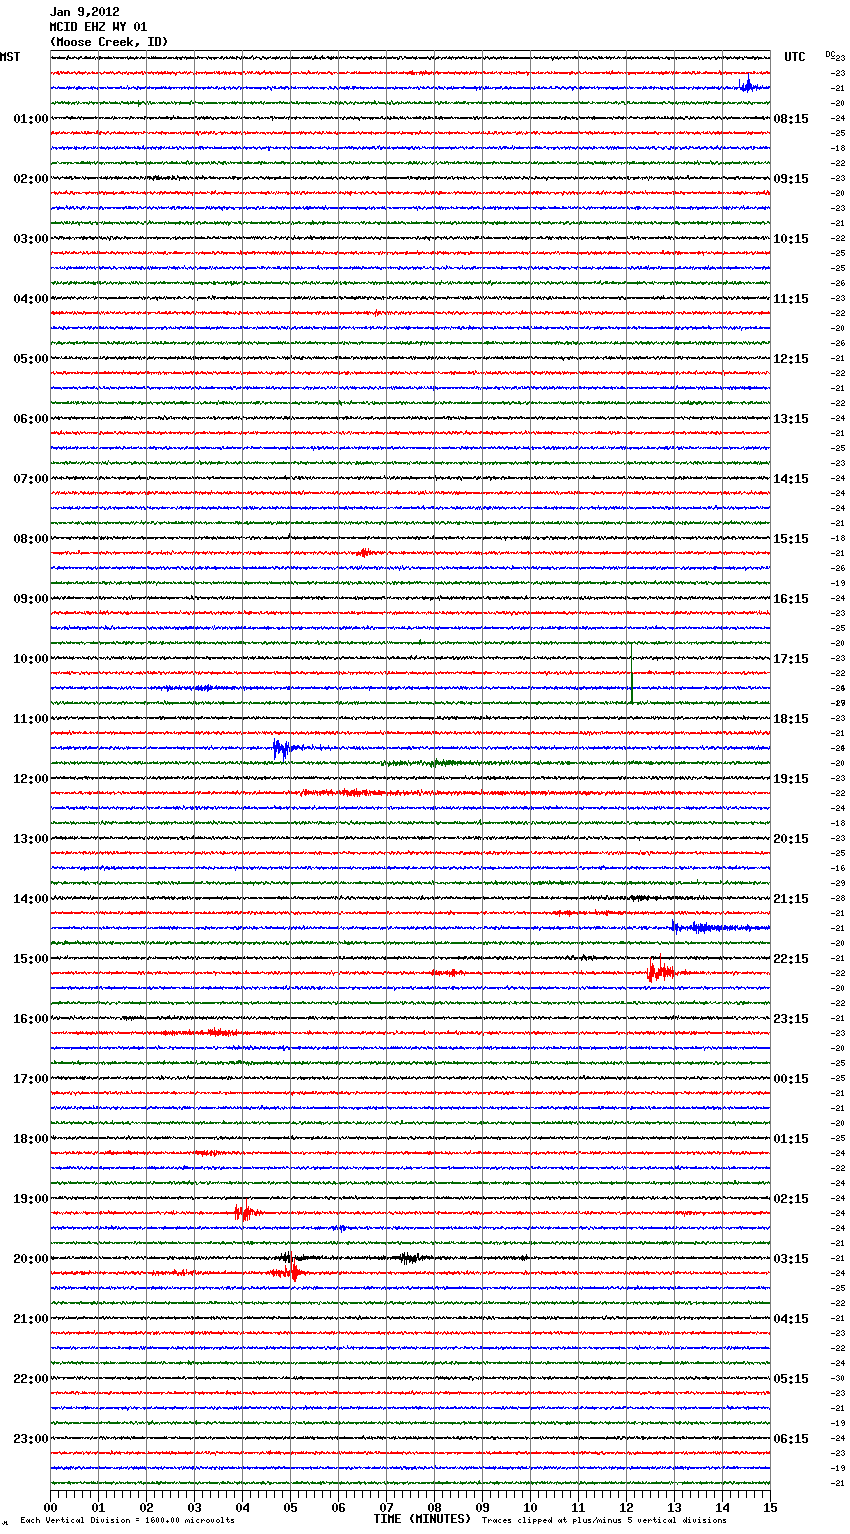Select the 02:15 UTC time label

[791, 1199]
